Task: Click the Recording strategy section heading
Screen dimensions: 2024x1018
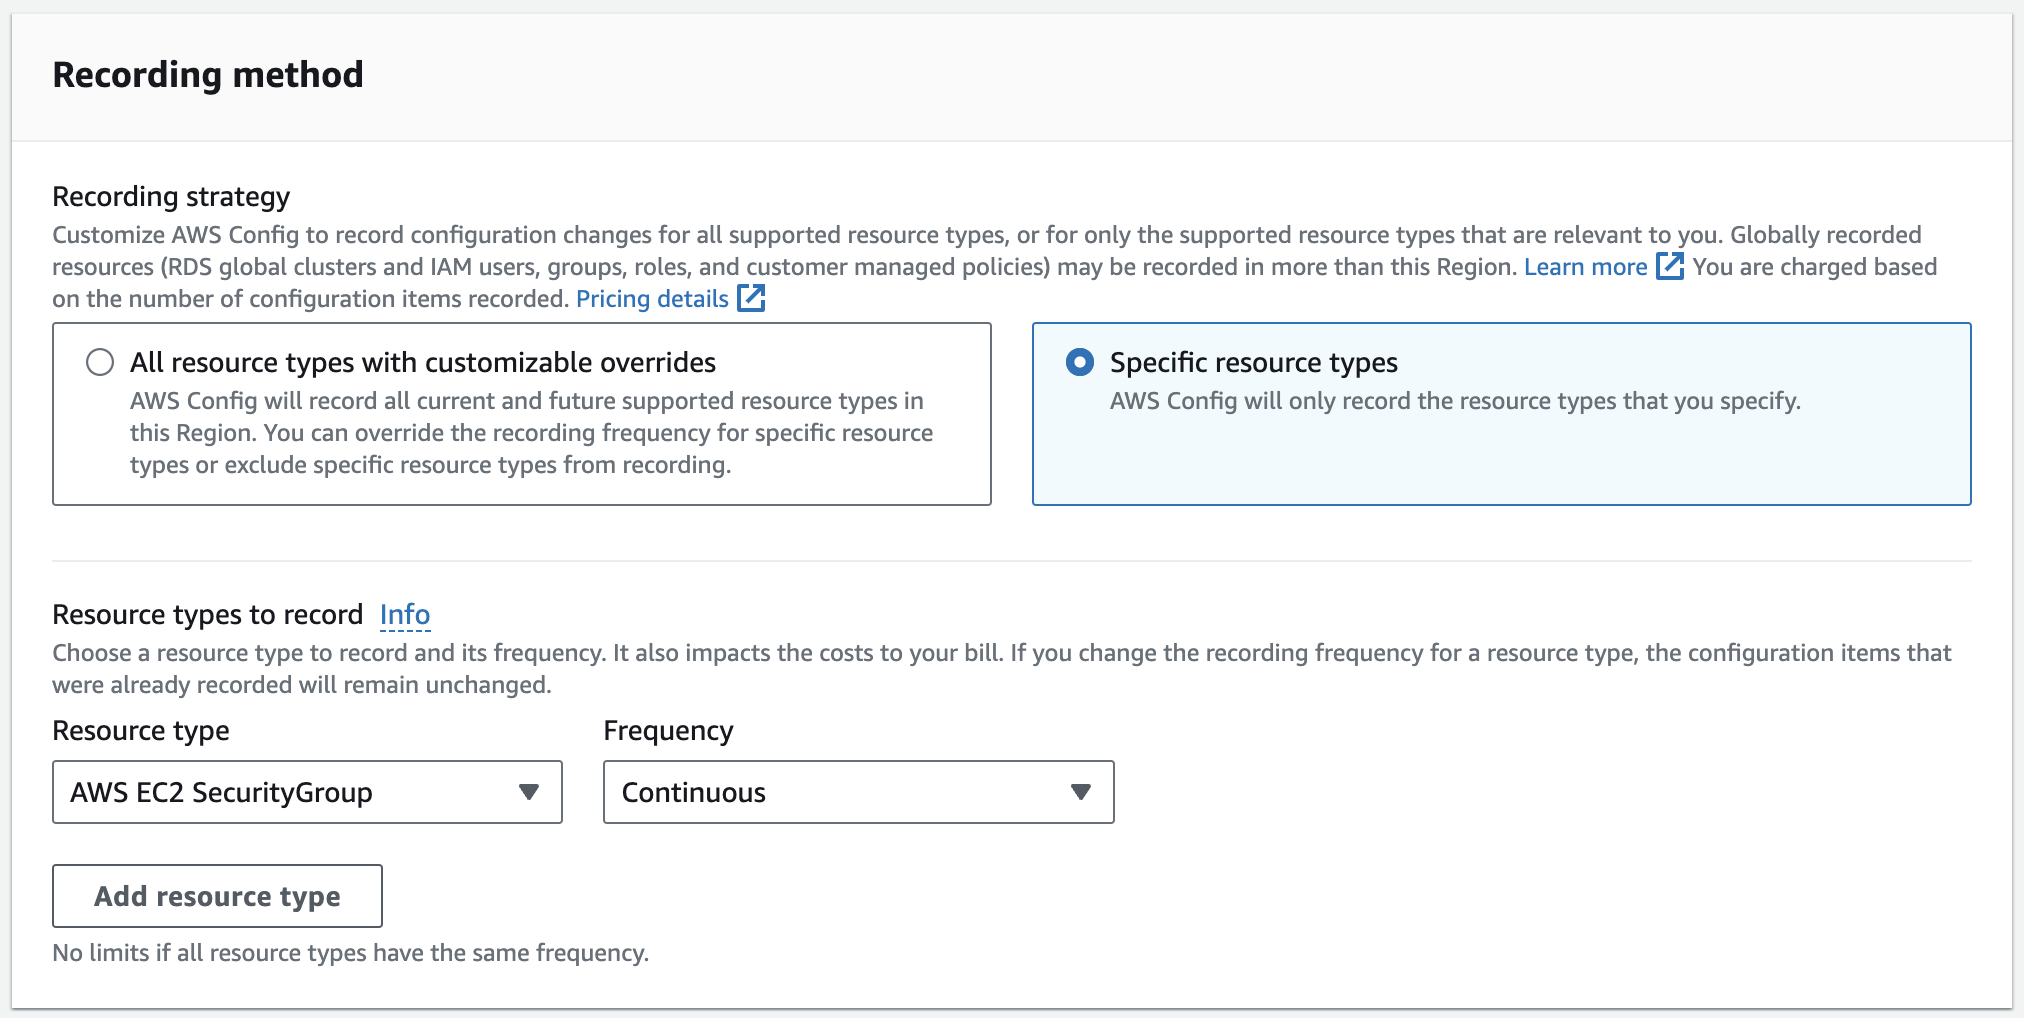Action: coord(171,197)
